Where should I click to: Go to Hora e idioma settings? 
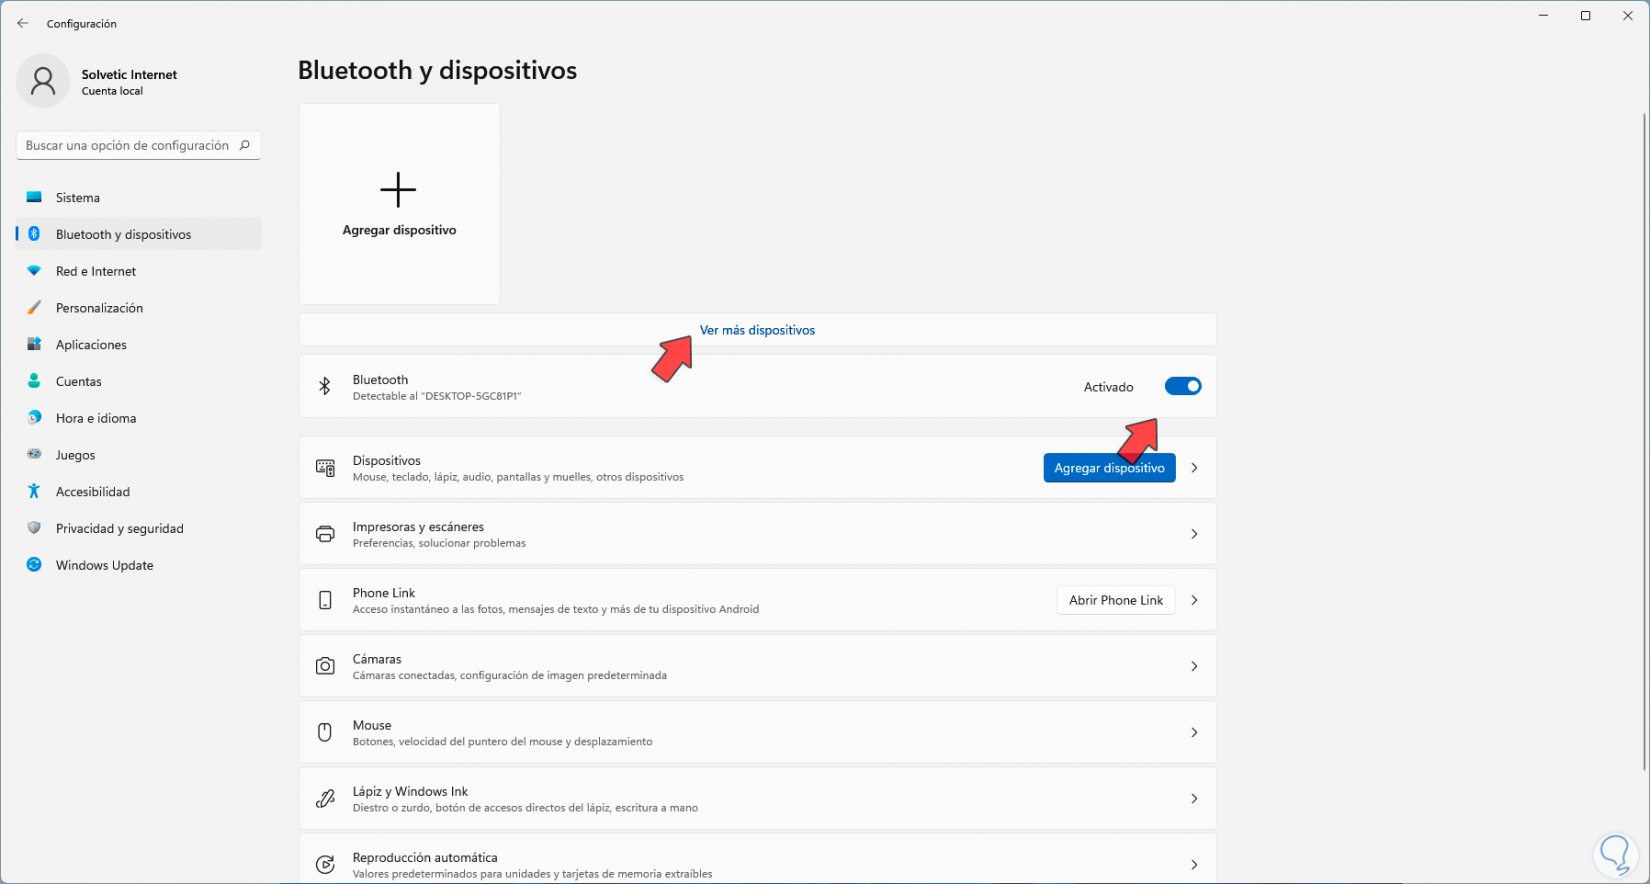[96, 418]
